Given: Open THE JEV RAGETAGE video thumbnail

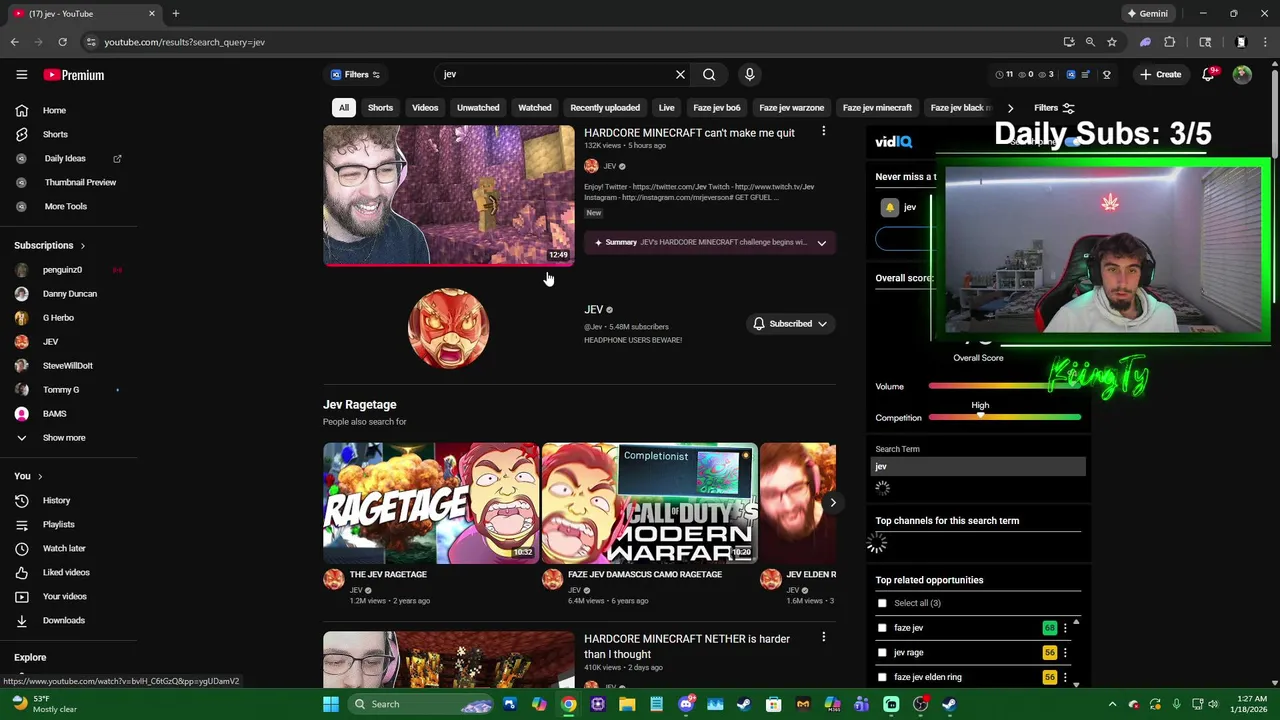Looking at the screenshot, I should [431, 503].
